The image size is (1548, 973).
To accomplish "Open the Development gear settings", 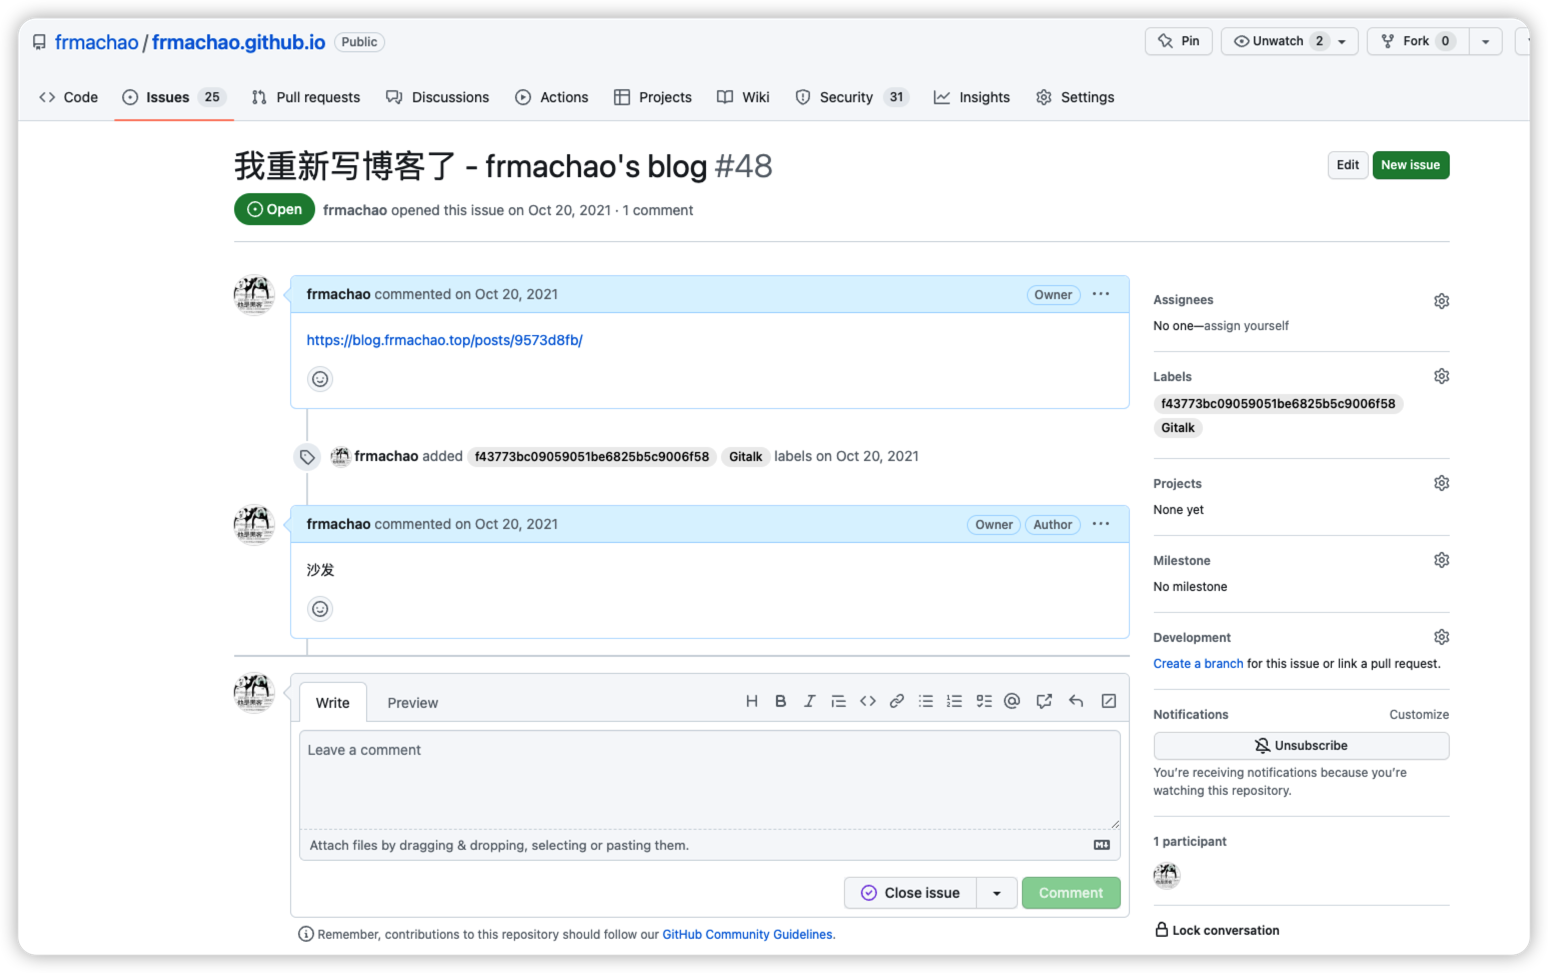I will [x=1441, y=637].
